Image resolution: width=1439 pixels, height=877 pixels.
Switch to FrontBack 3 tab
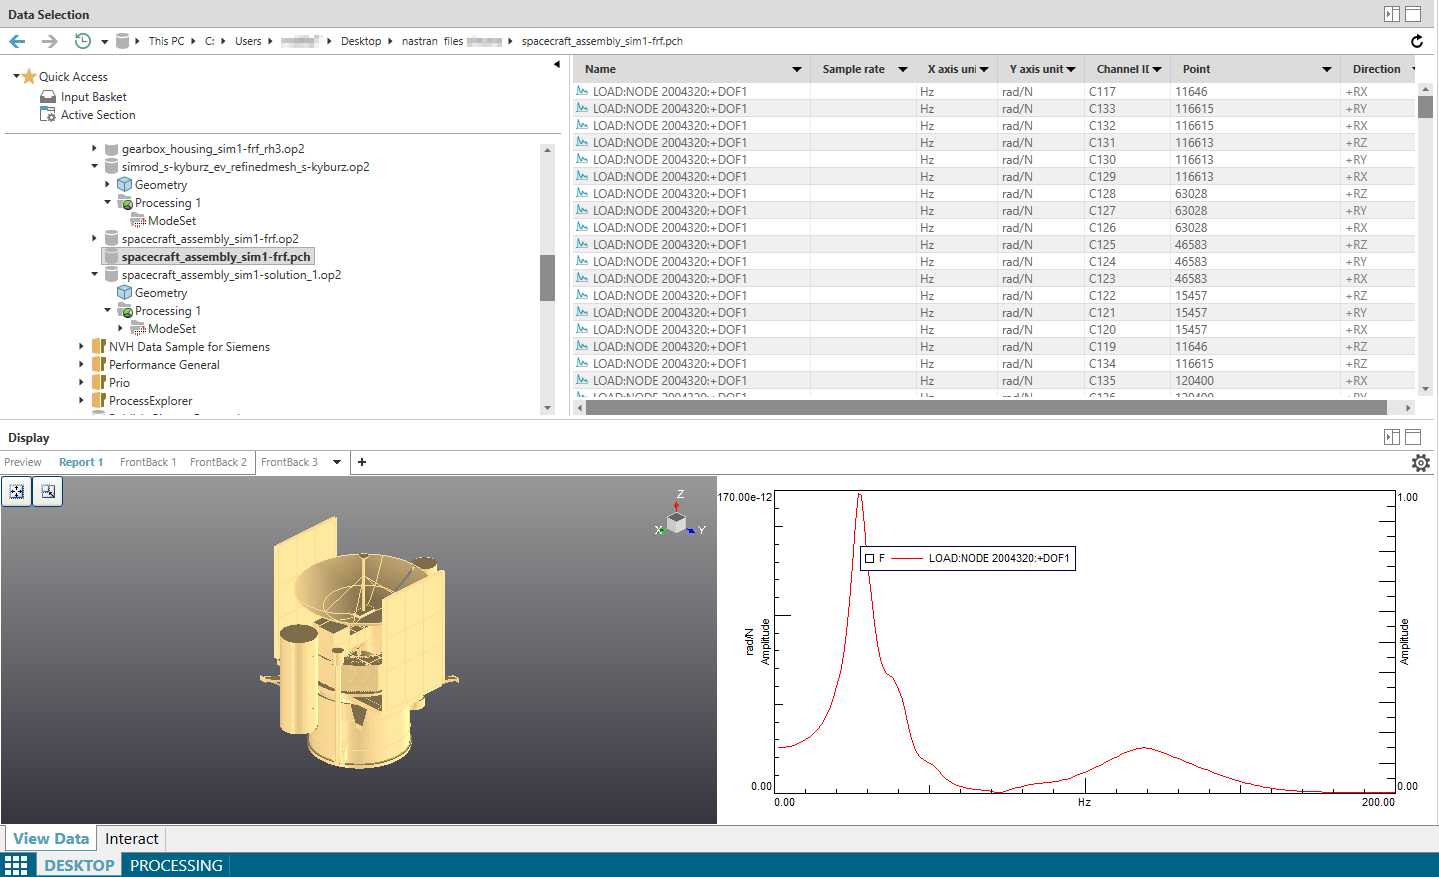pyautogui.click(x=289, y=462)
